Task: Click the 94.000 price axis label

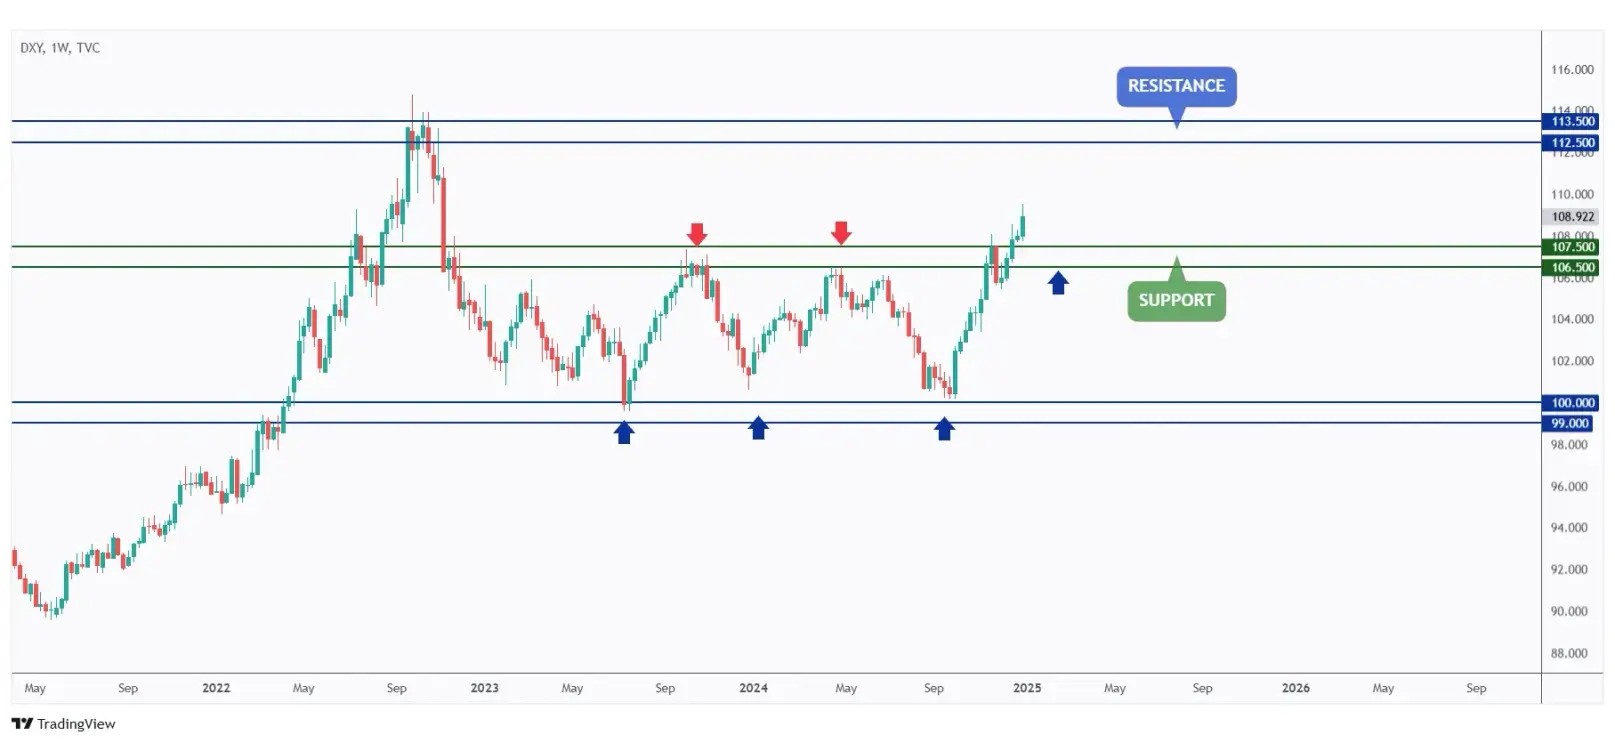Action: coord(1569,528)
